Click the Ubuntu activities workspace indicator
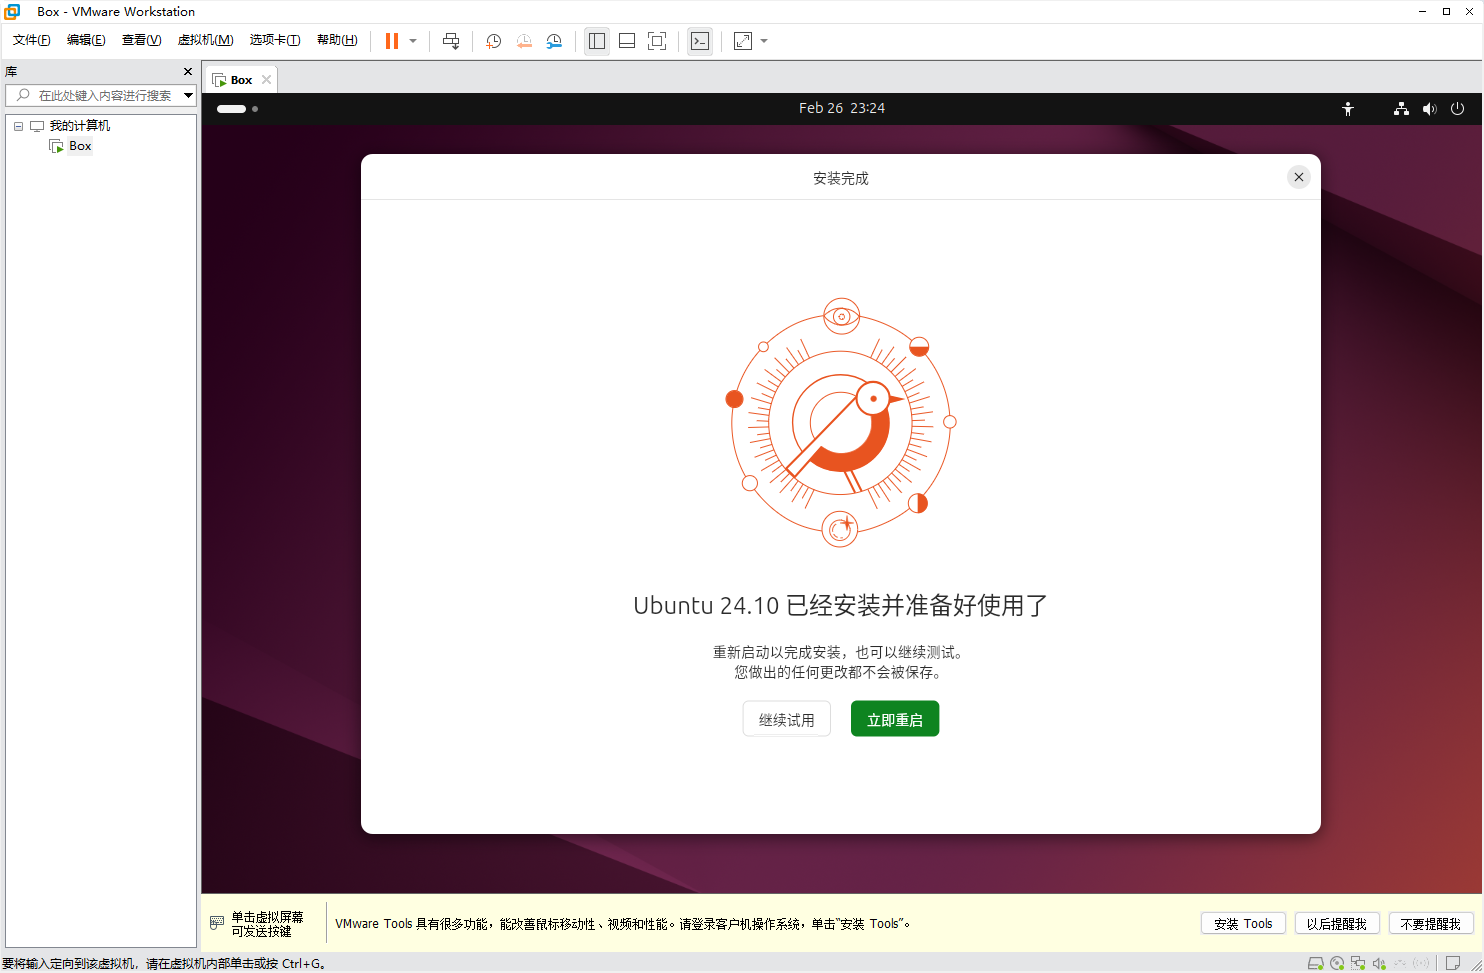 [x=237, y=109]
